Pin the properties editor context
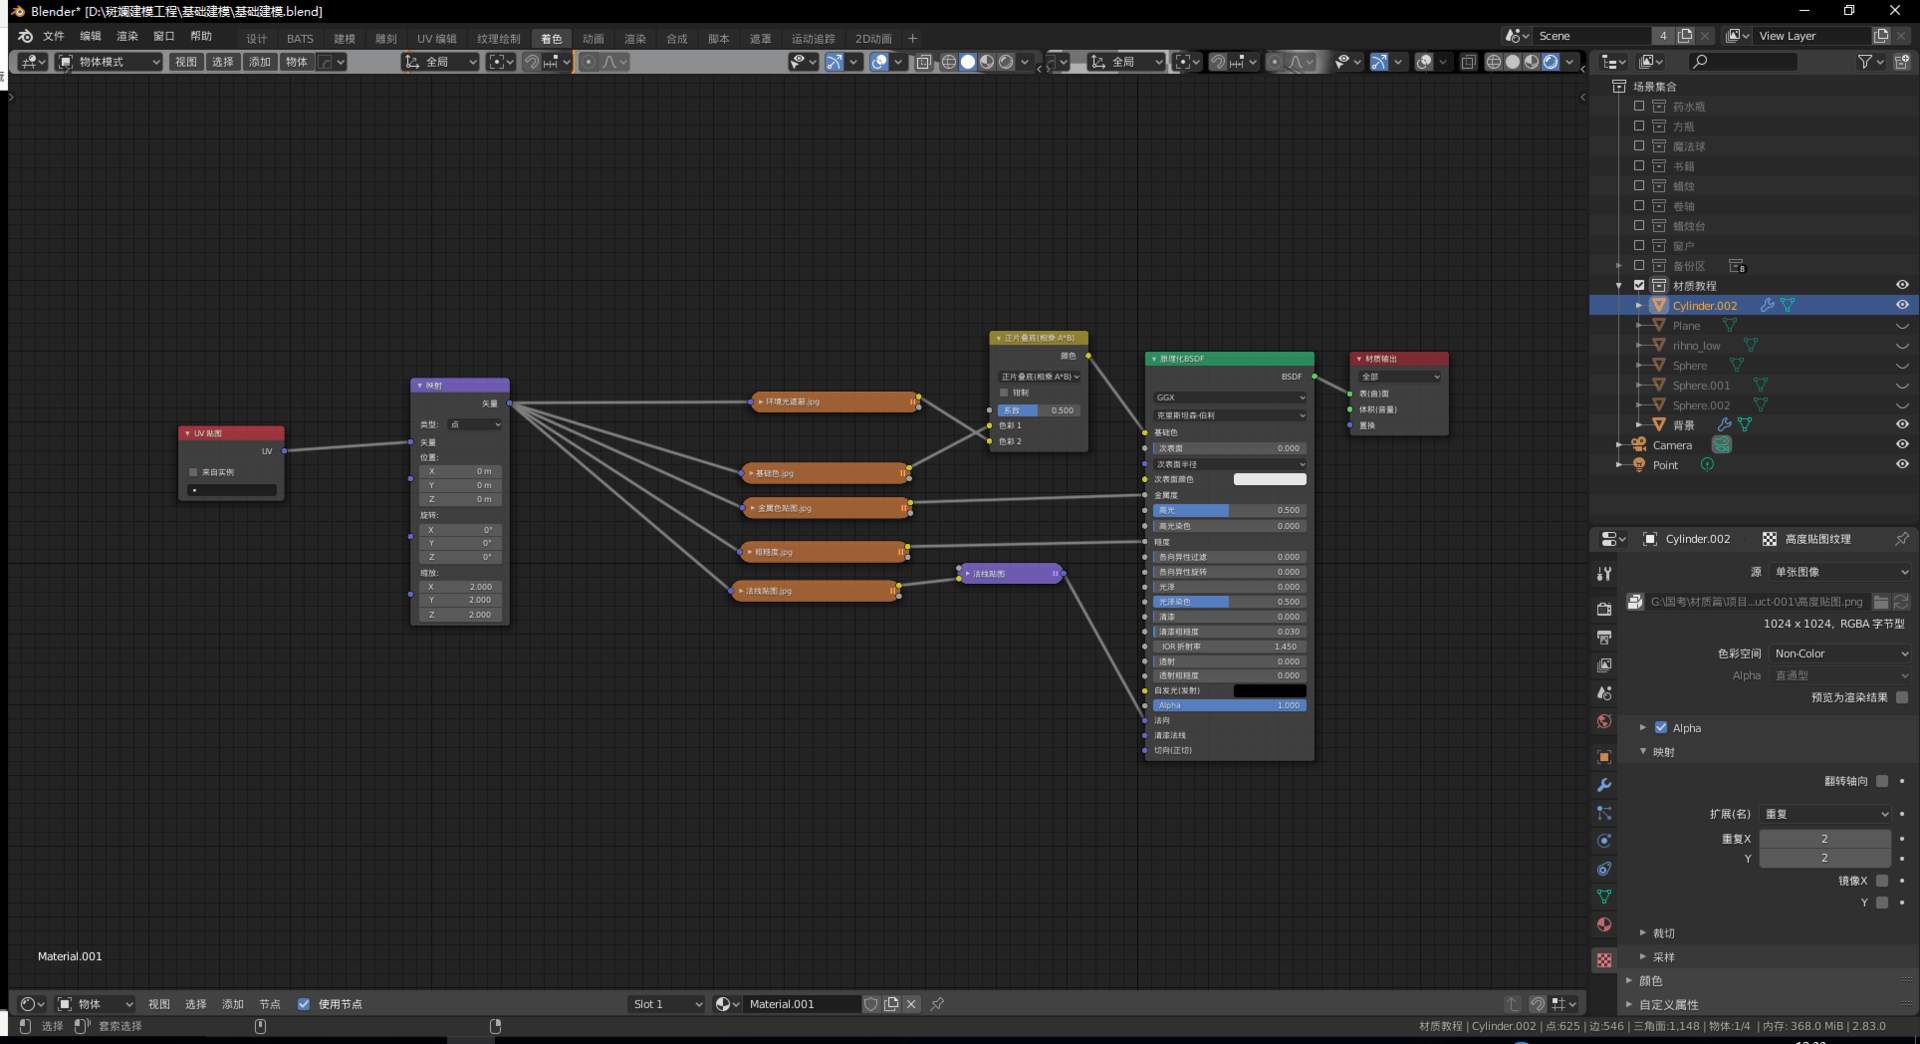The width and height of the screenshot is (1920, 1044). pyautogui.click(x=1901, y=539)
